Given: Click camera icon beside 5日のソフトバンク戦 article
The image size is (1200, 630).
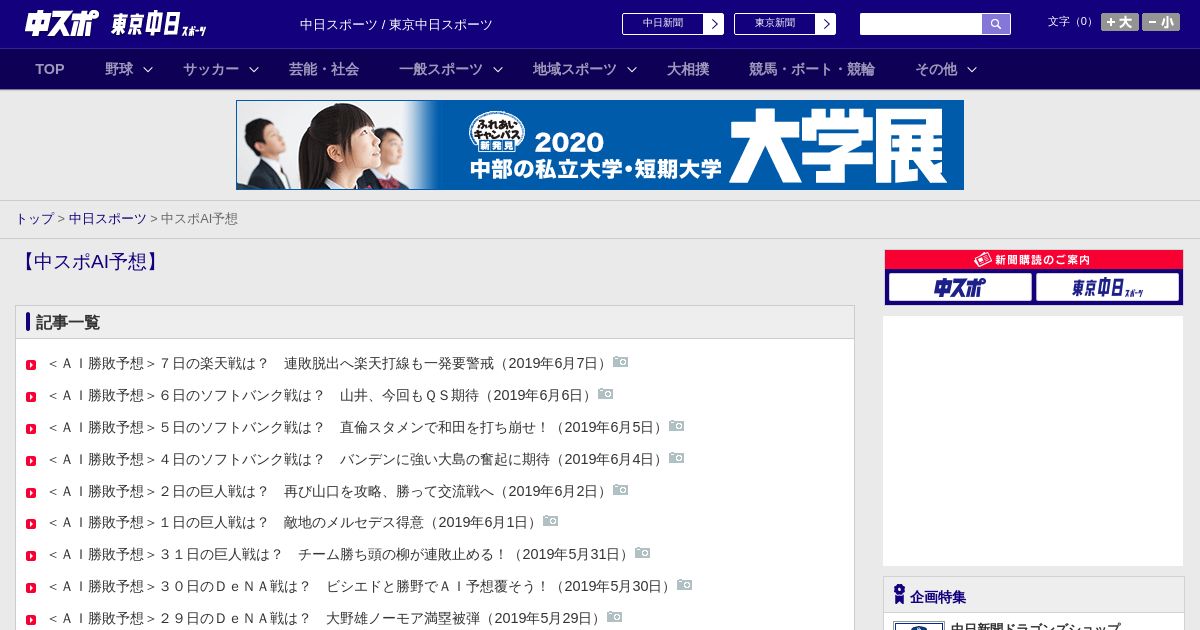Looking at the screenshot, I should (677, 426).
